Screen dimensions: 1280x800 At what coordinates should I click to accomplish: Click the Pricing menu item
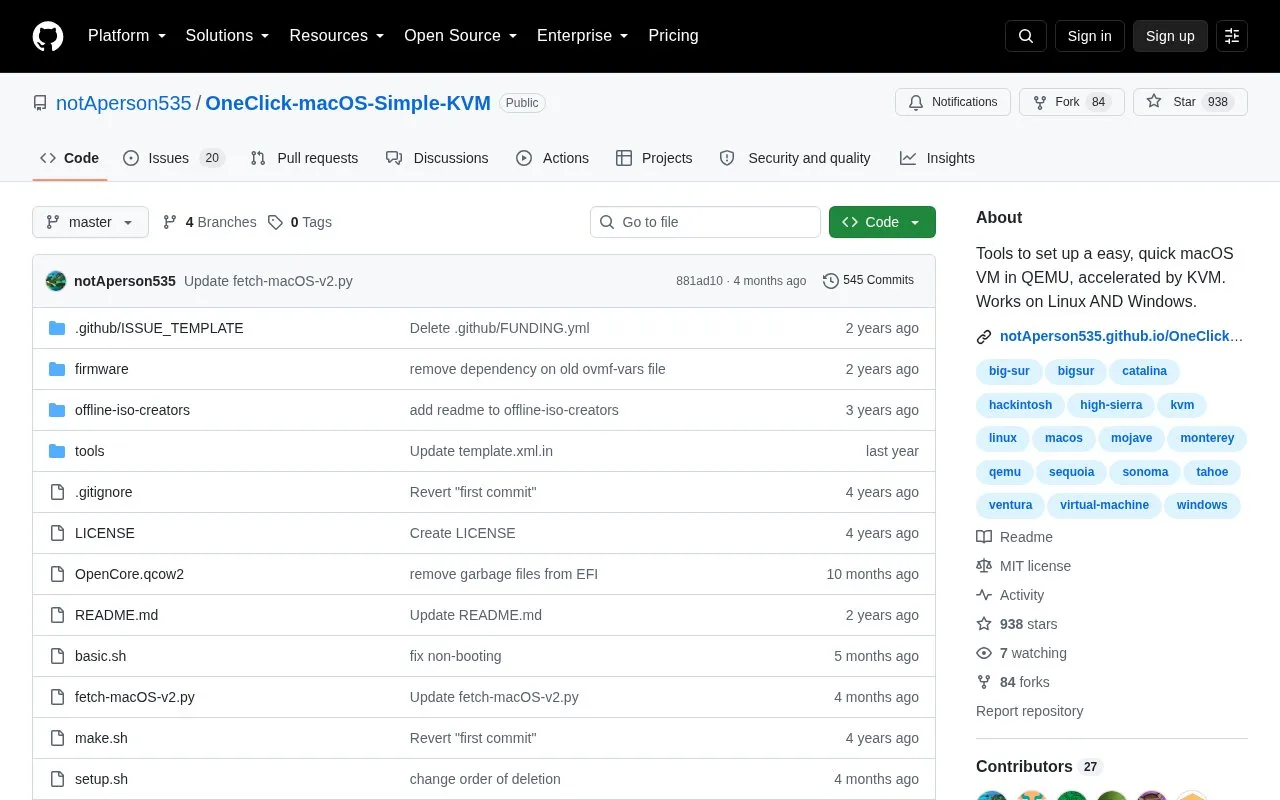coord(673,36)
